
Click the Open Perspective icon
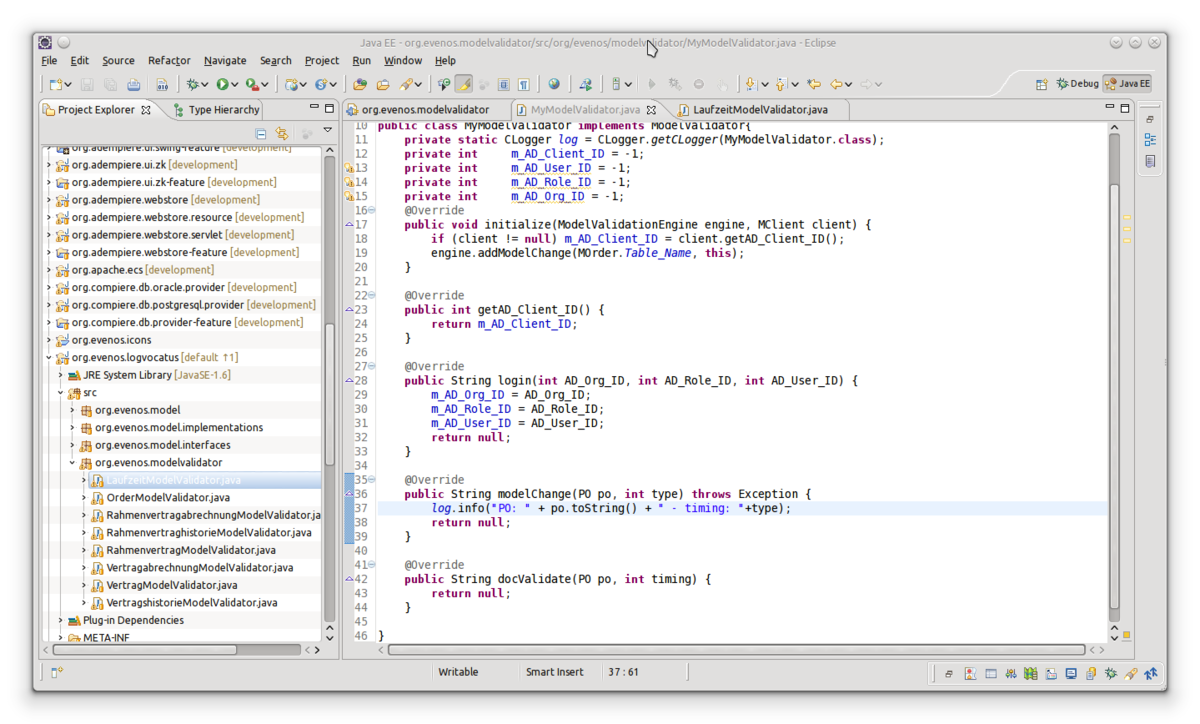click(x=1041, y=84)
